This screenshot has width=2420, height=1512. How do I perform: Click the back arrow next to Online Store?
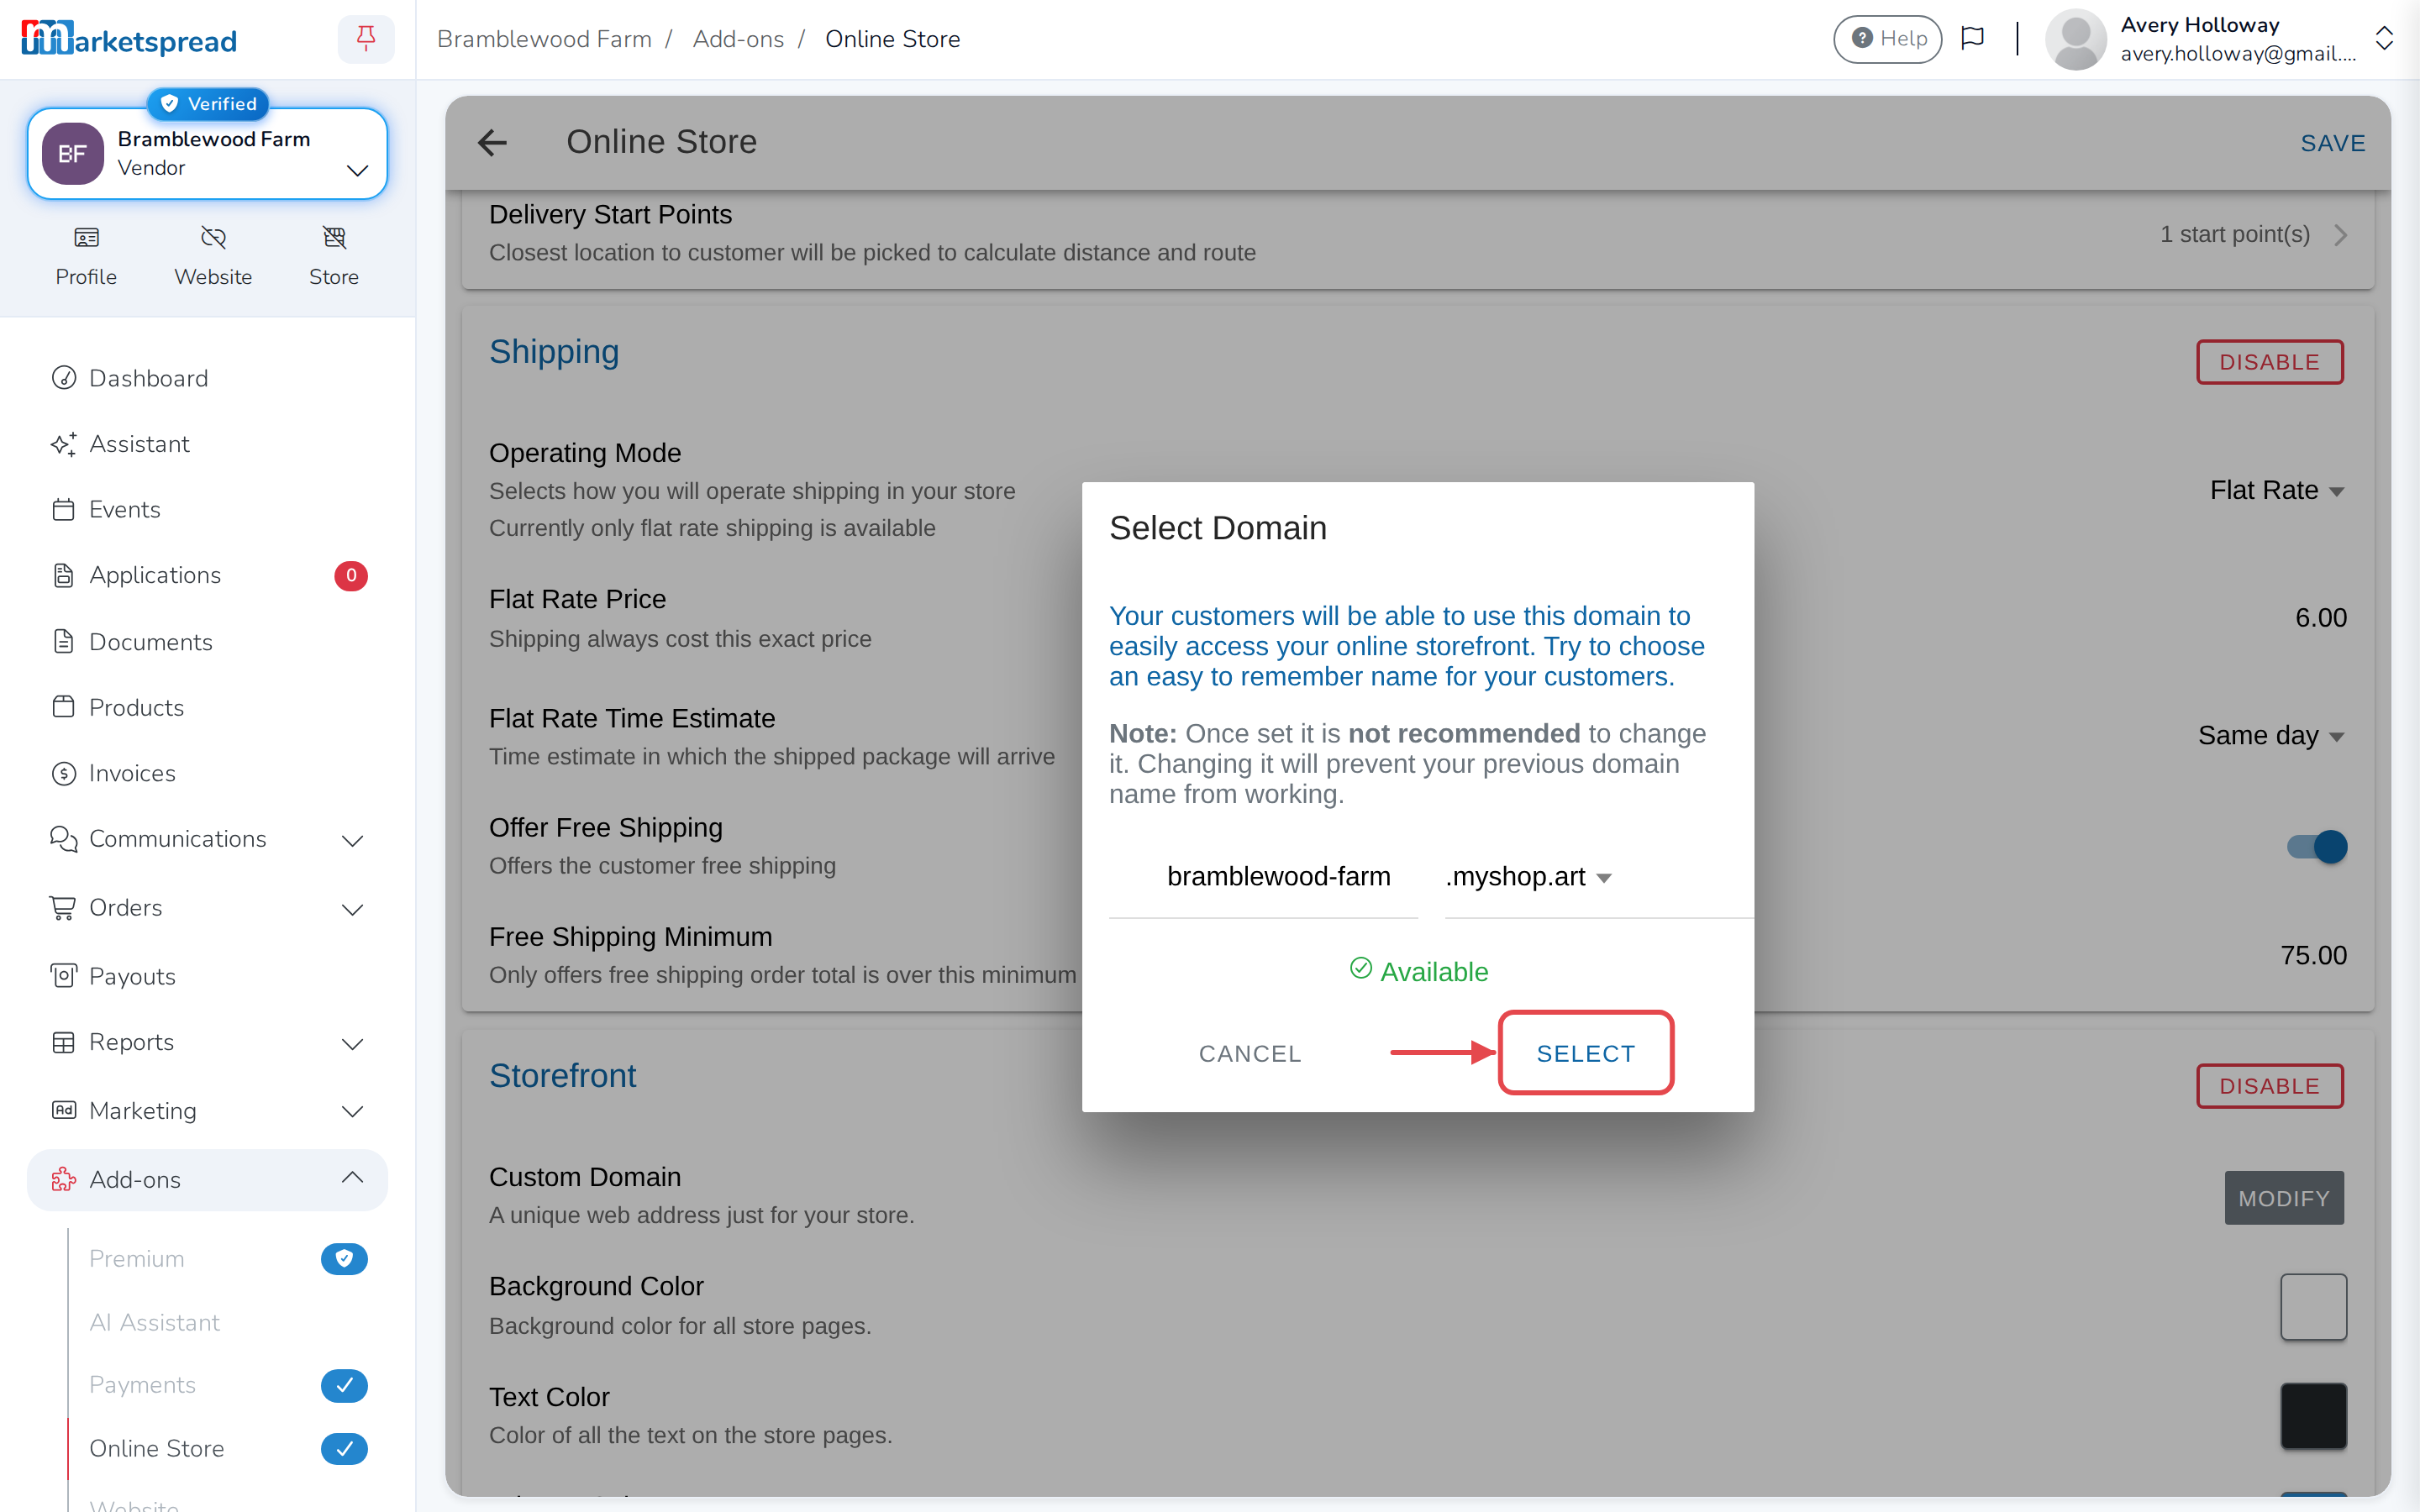pos(493,143)
